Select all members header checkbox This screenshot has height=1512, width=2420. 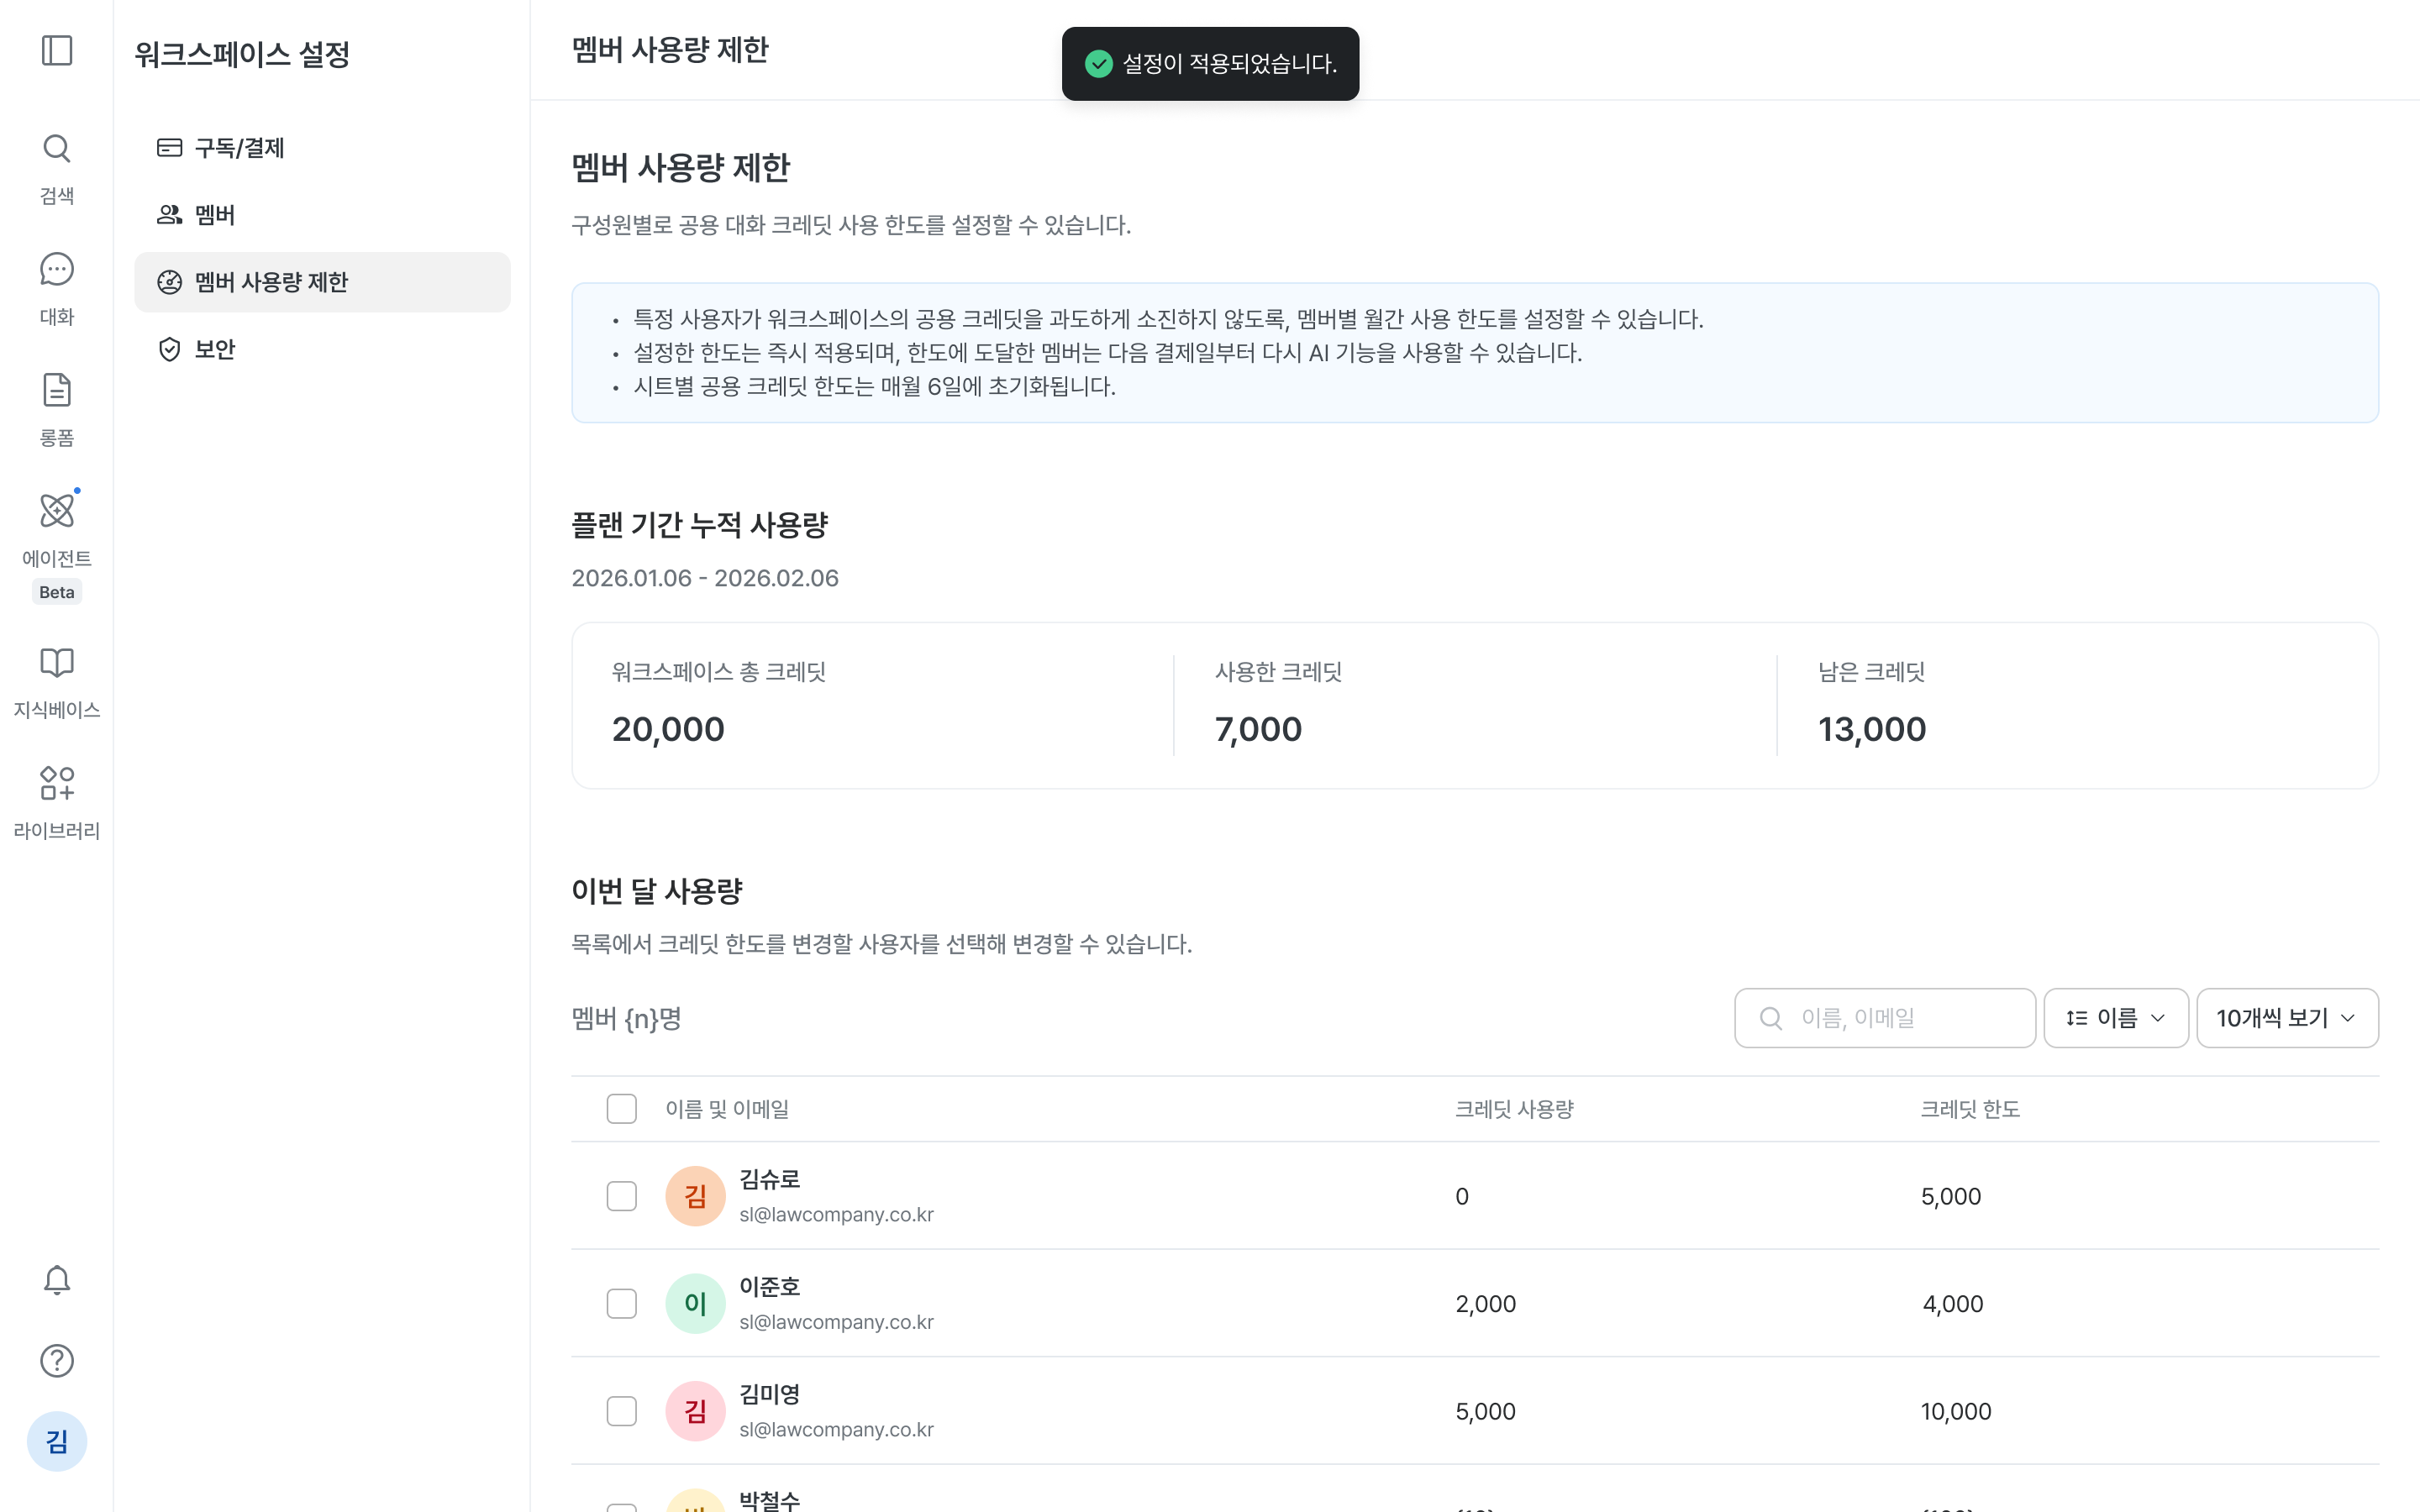[x=622, y=1108]
